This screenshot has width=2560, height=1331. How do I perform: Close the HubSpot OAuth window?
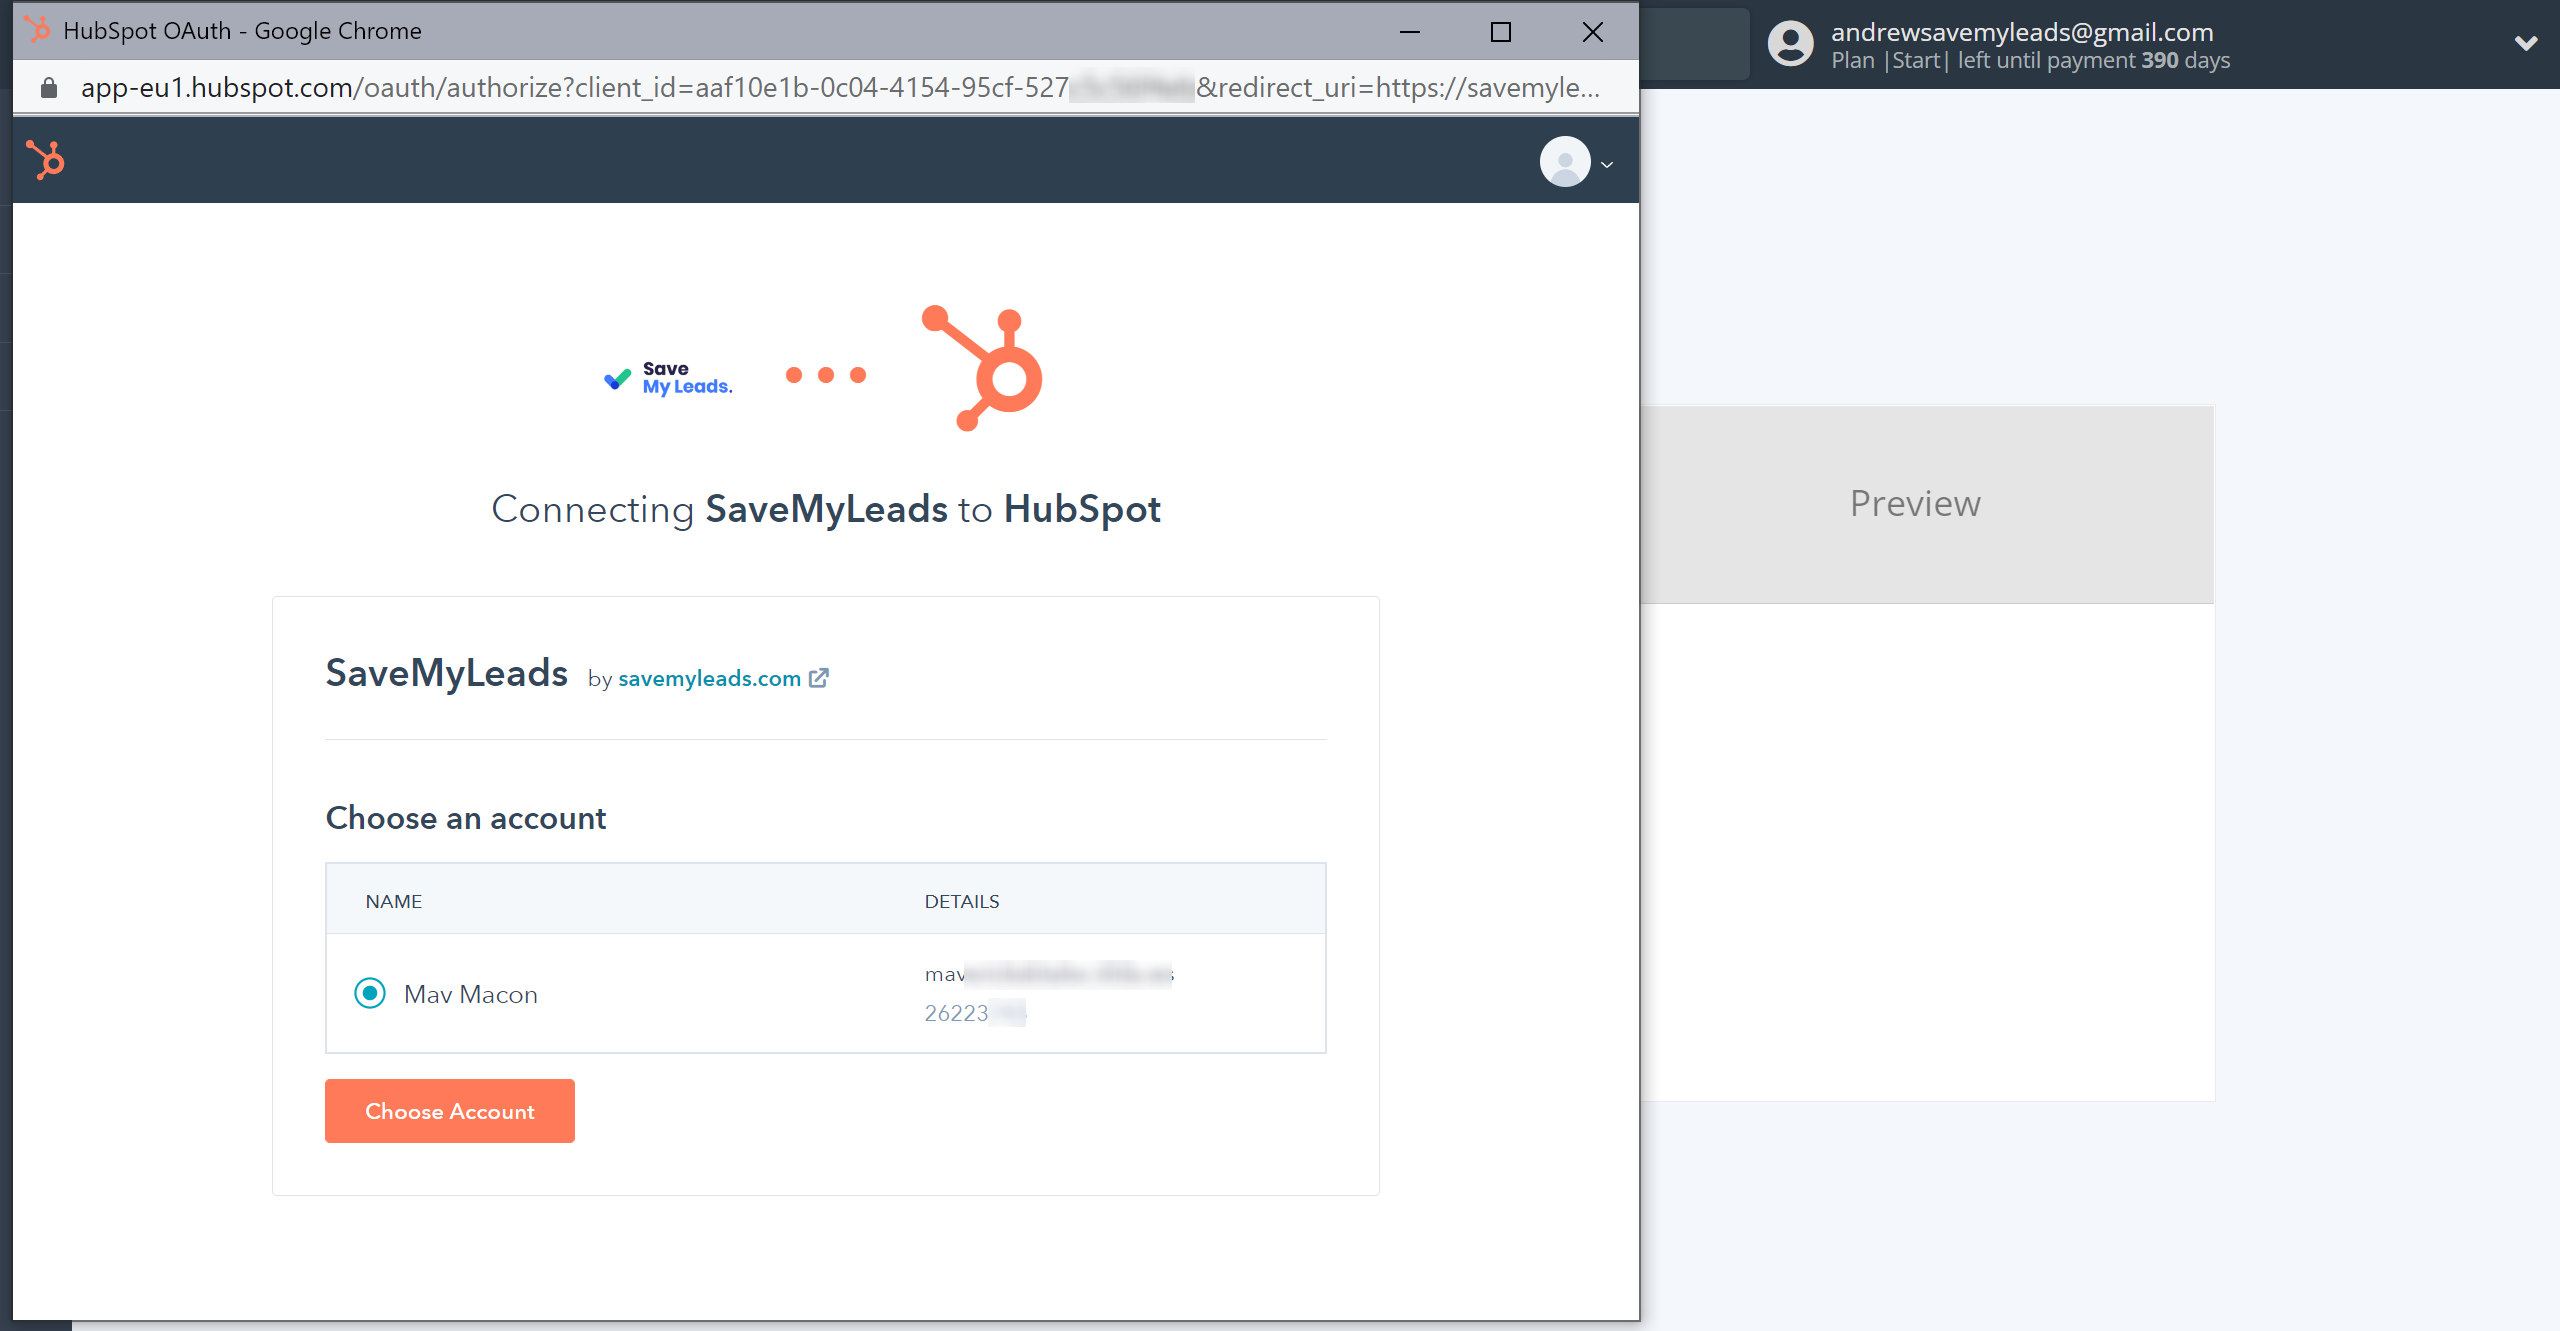(1593, 32)
